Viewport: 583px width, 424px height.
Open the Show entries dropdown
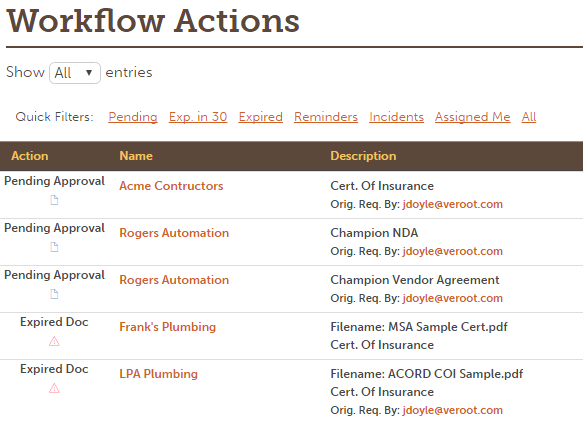point(75,73)
